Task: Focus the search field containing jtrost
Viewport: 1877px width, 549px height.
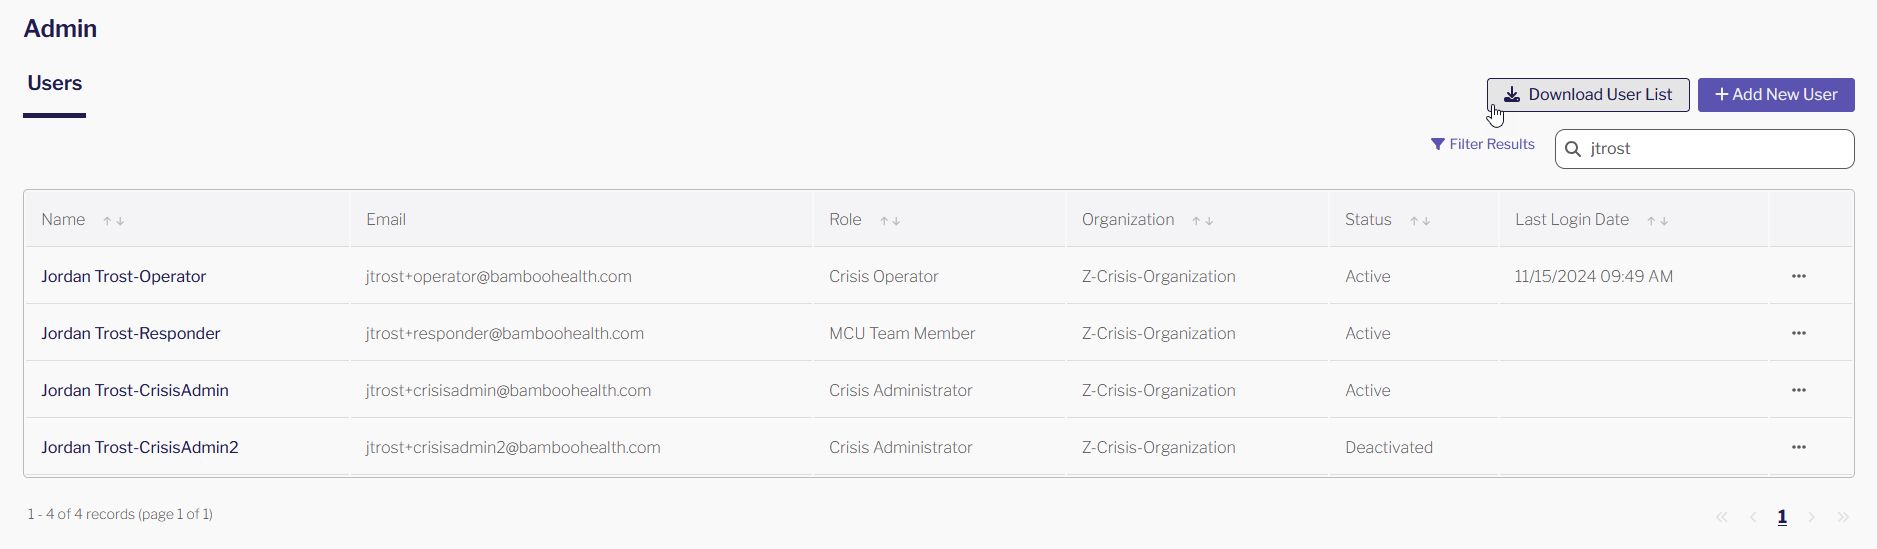Action: (x=1705, y=149)
